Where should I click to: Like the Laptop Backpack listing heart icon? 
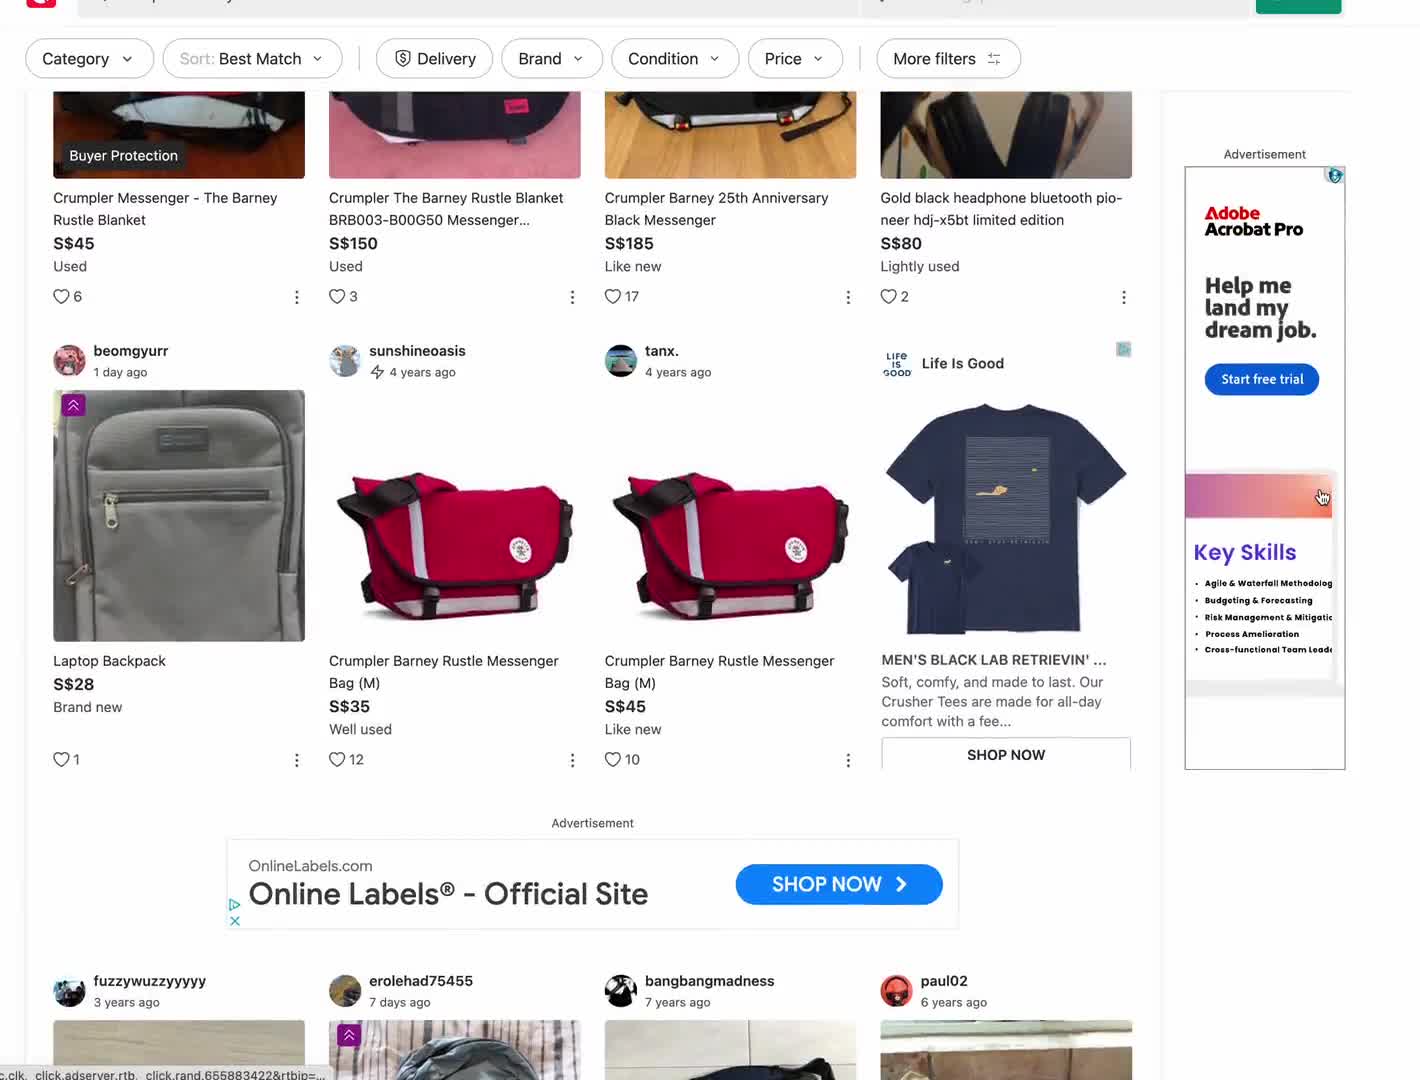tap(61, 760)
